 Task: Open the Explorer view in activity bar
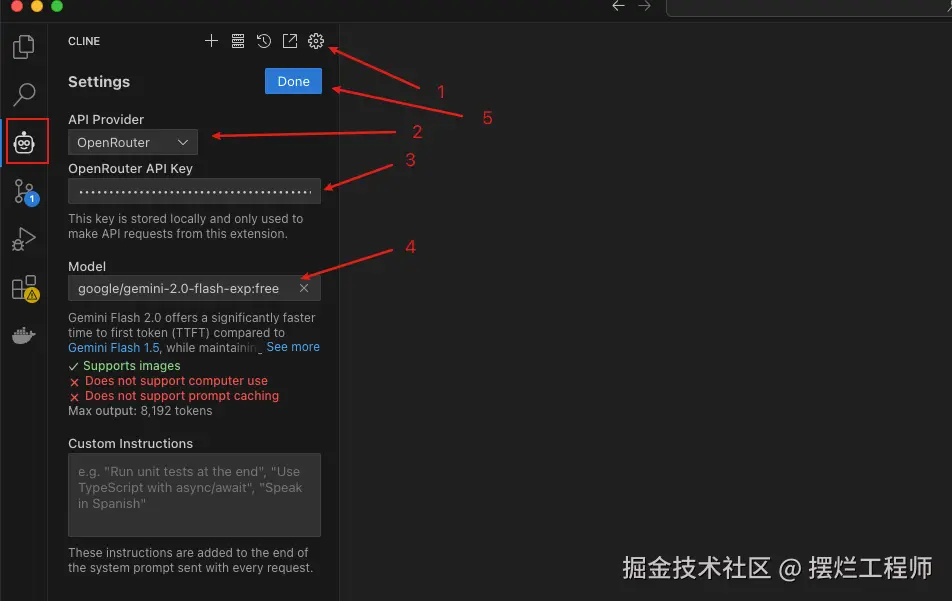[x=24, y=47]
